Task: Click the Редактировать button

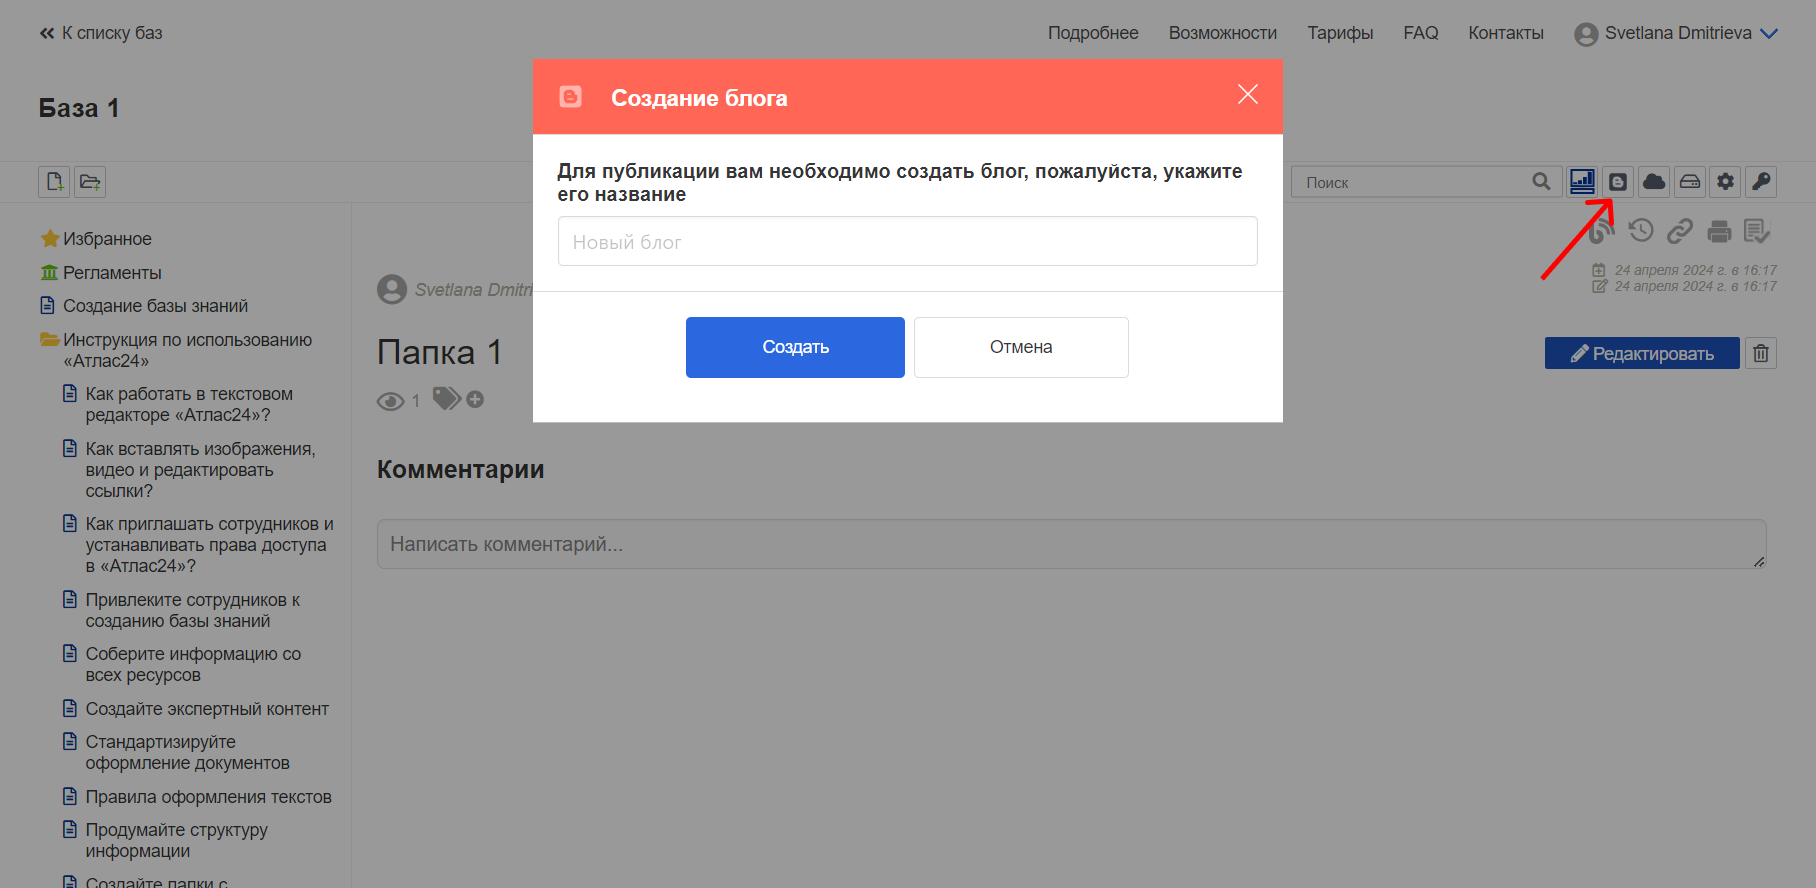Action: click(x=1642, y=353)
